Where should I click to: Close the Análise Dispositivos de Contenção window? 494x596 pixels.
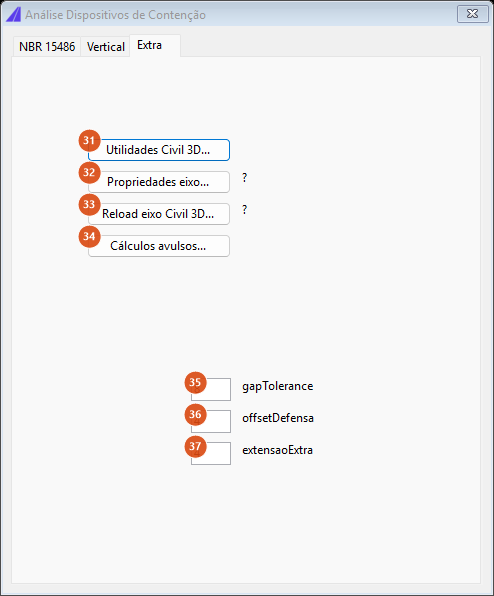pyautogui.click(x=472, y=14)
